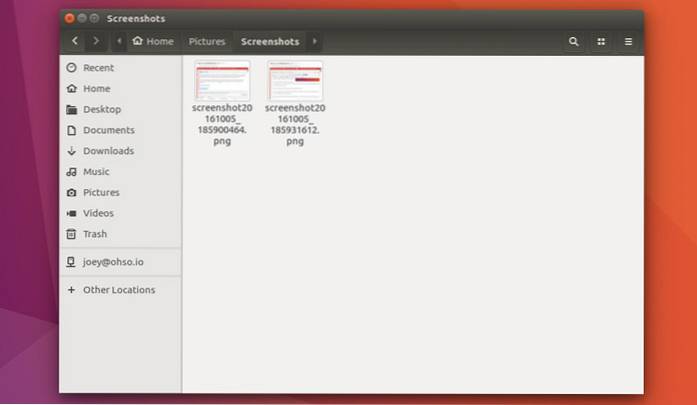The height and width of the screenshot is (405, 697).
Task: Click the Screenshots window title
Action: pyautogui.click(x=136, y=19)
